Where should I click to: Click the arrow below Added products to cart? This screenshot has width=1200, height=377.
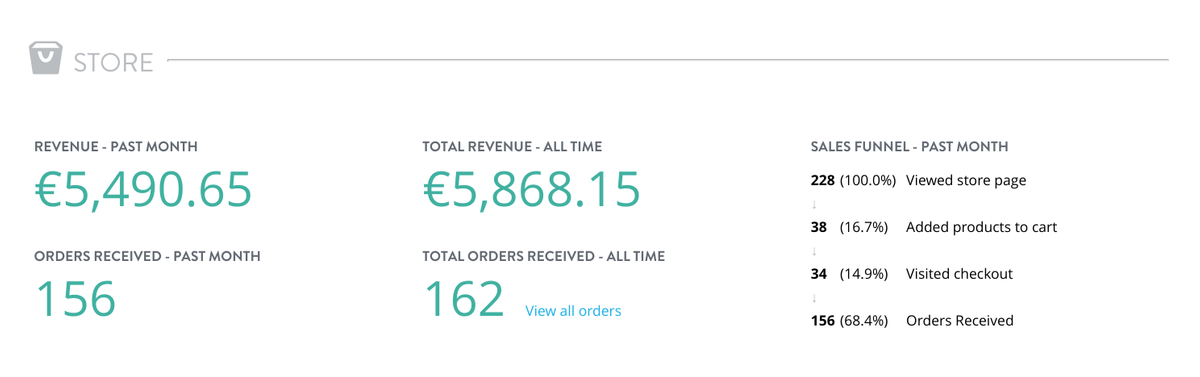[x=814, y=251]
